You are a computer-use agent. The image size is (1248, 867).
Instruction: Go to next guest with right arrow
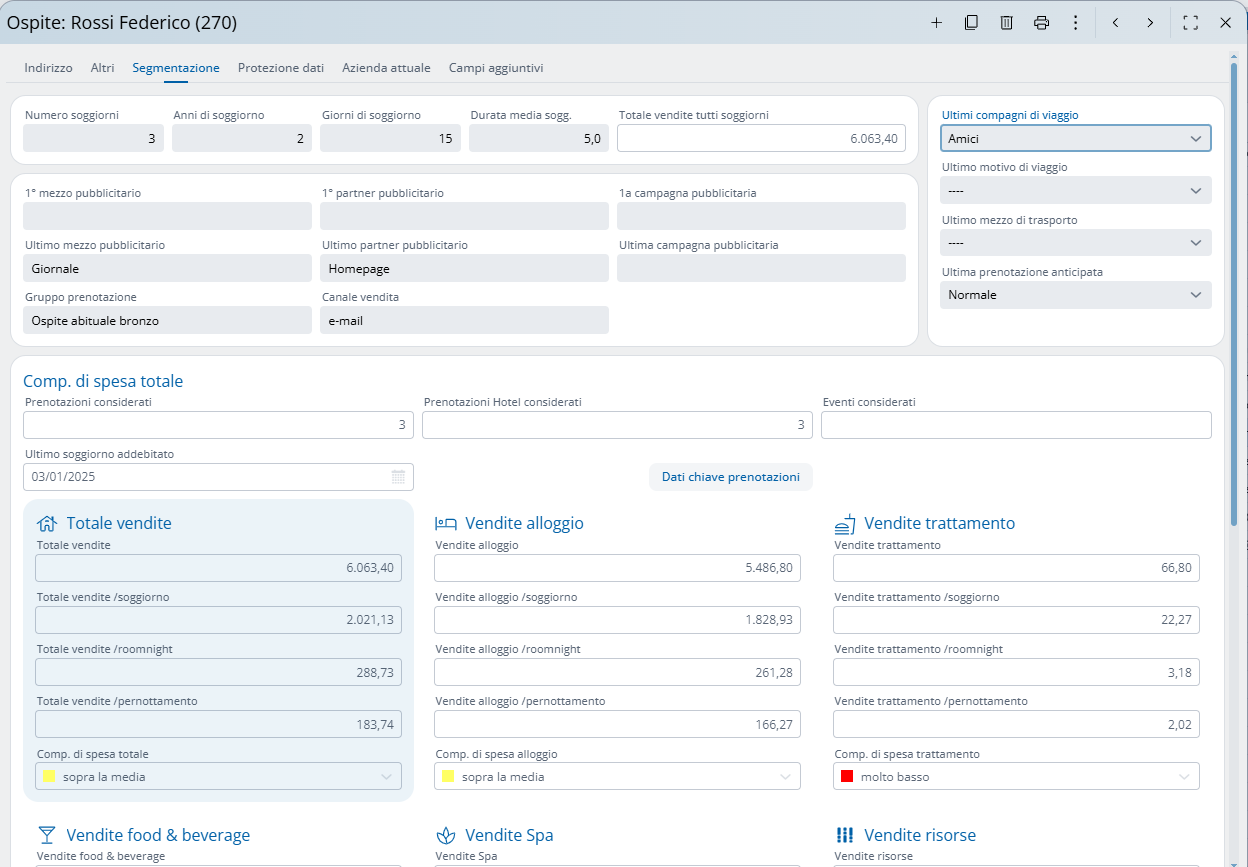(x=1150, y=23)
